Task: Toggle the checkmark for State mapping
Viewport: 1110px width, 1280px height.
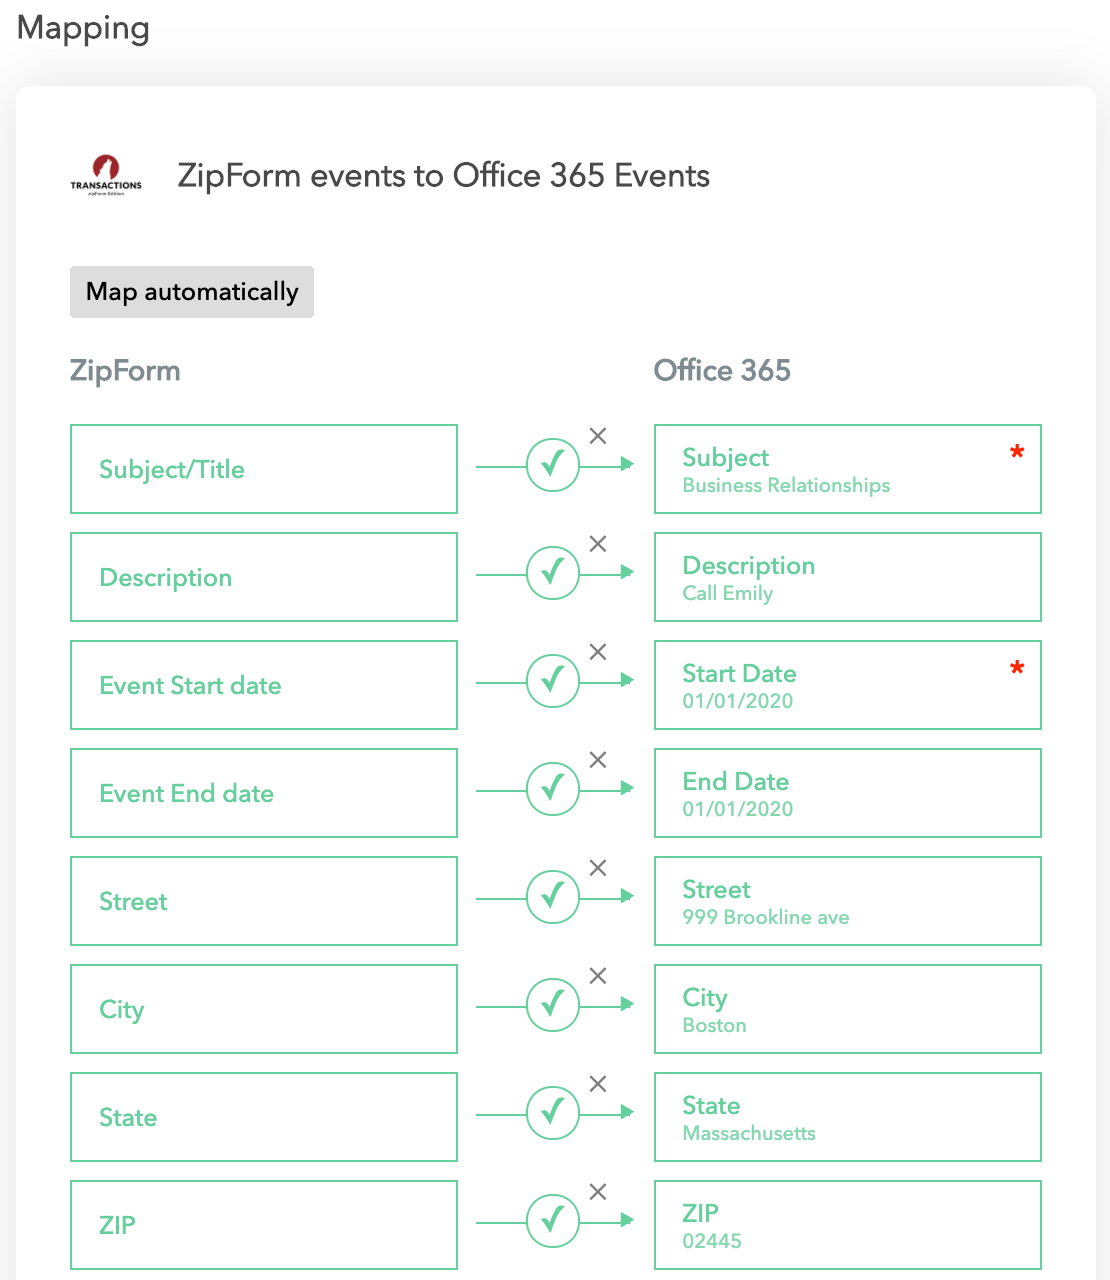Action: (553, 1113)
